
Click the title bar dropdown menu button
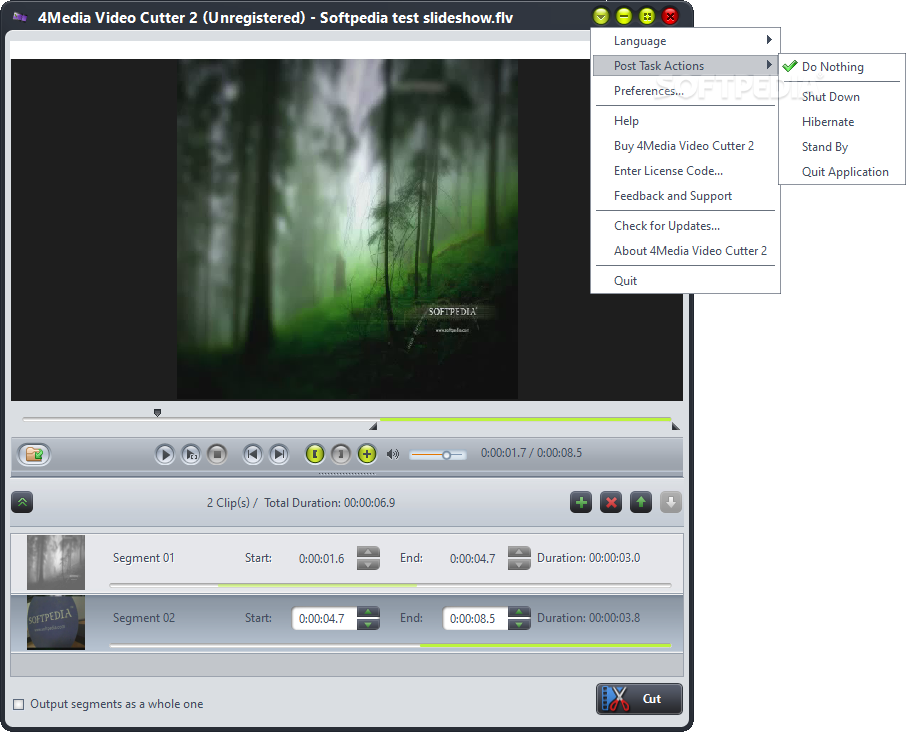tap(601, 16)
